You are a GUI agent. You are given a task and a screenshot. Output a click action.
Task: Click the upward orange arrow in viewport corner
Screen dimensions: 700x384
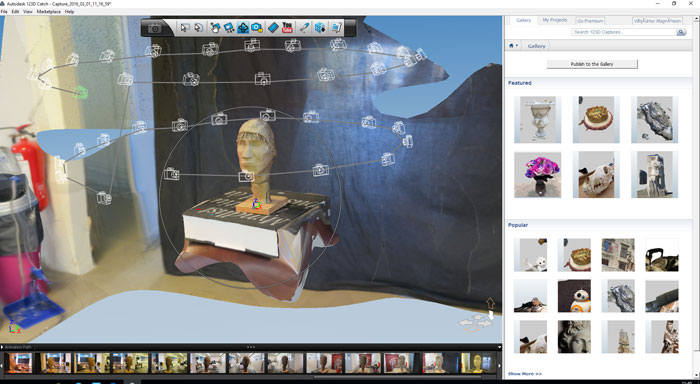coord(491,304)
